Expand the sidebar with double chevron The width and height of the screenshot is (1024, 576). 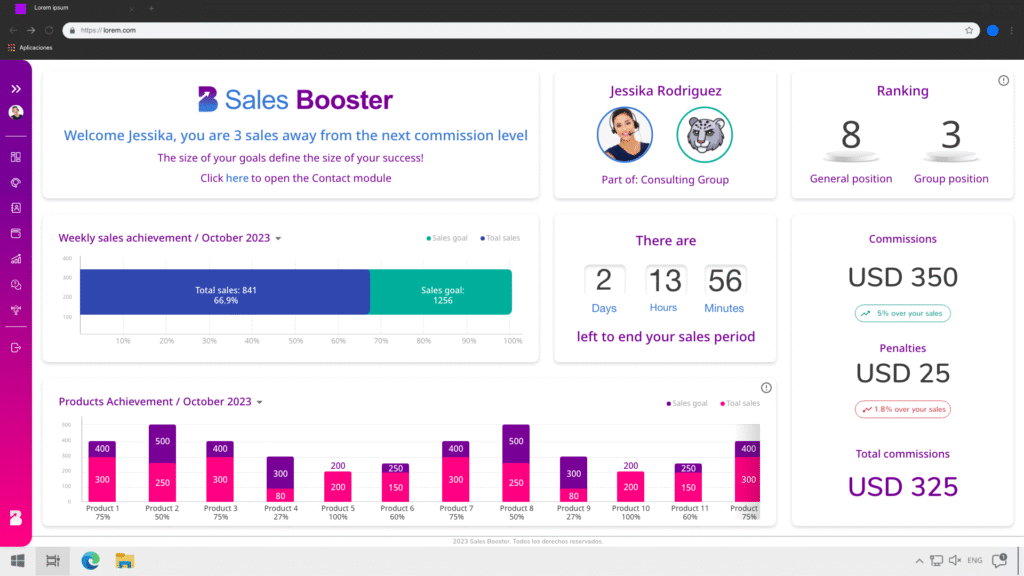pyautogui.click(x=16, y=89)
